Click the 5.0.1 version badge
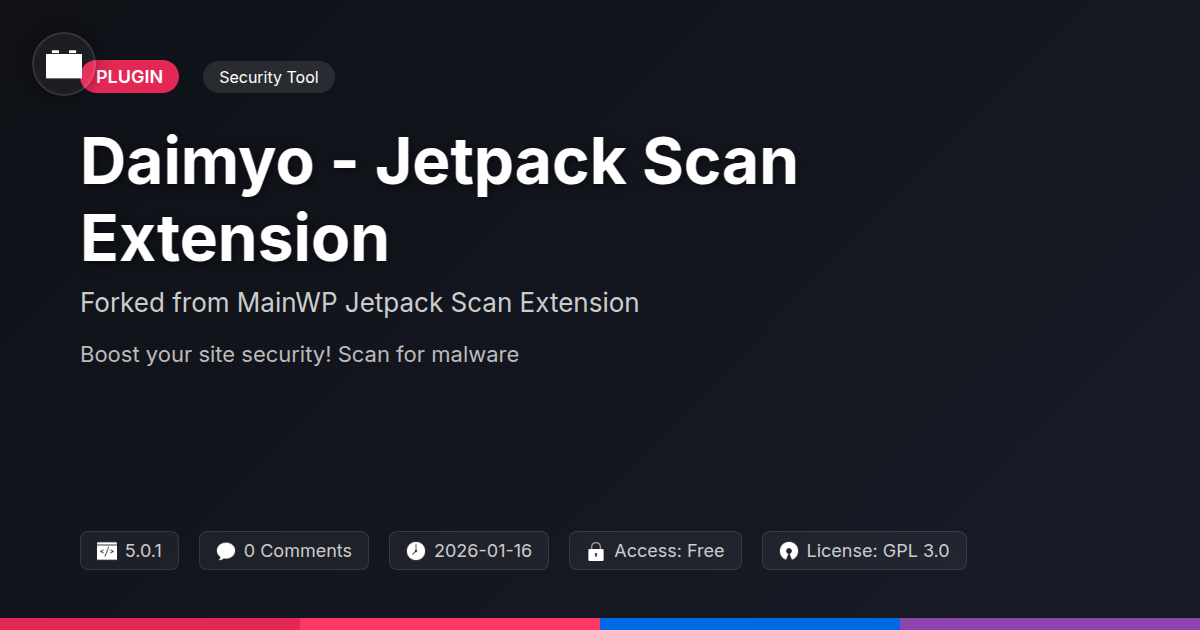 tap(129, 551)
